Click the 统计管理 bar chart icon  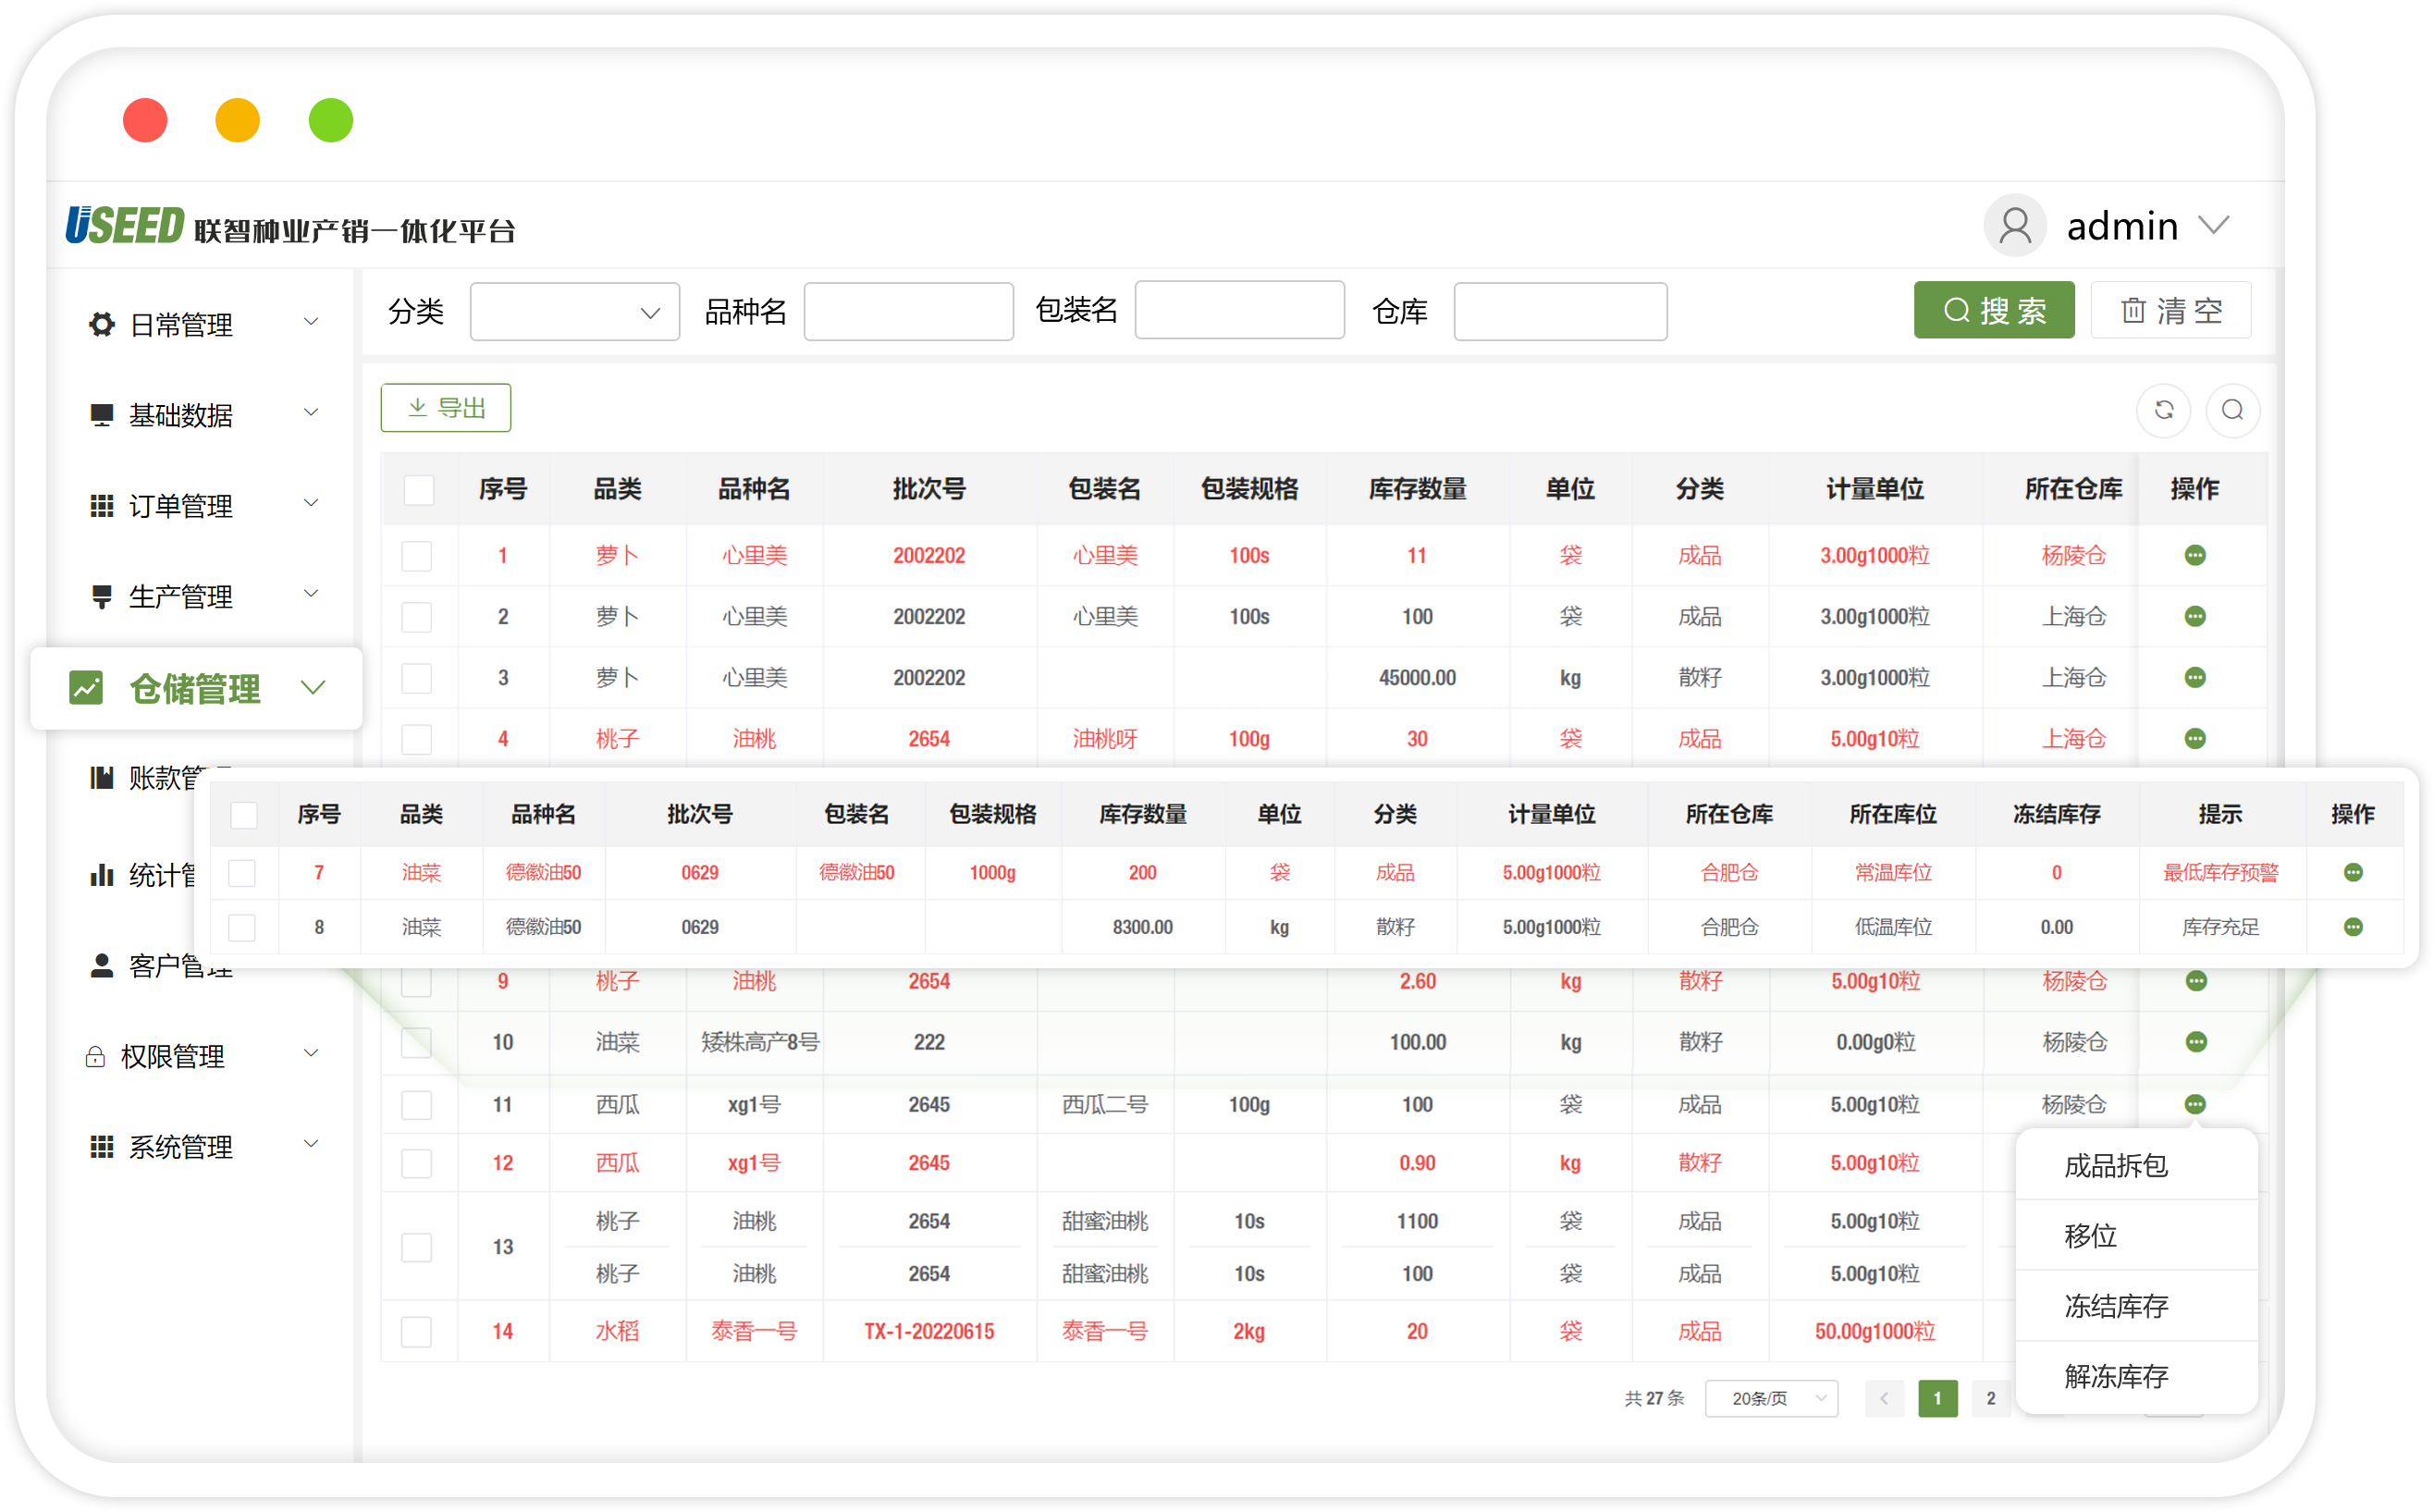103,875
